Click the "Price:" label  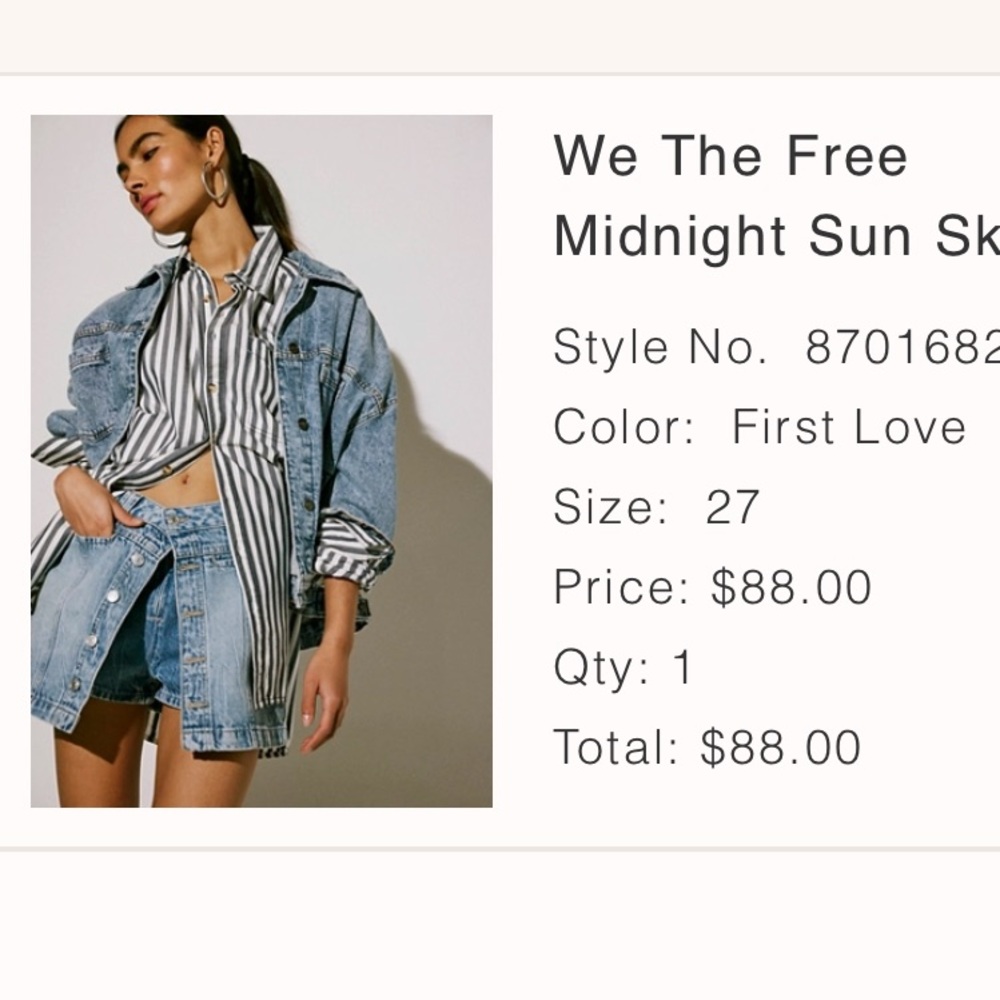[x=621, y=588]
